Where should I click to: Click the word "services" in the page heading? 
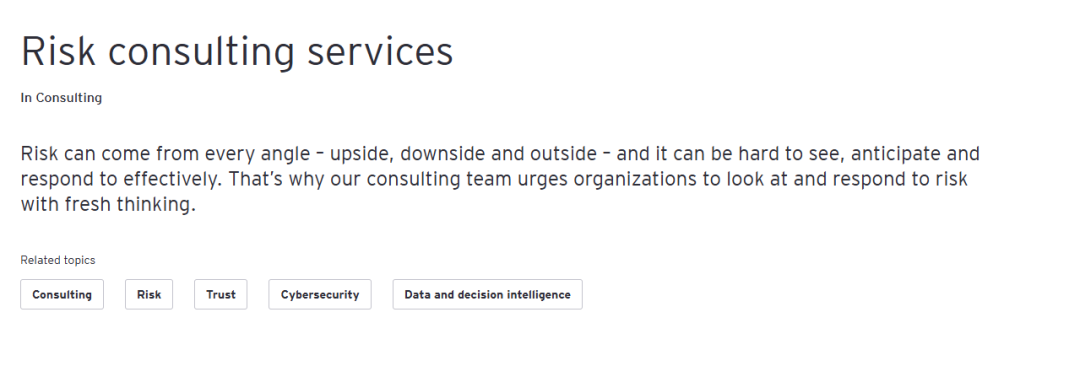pyautogui.click(x=380, y=52)
